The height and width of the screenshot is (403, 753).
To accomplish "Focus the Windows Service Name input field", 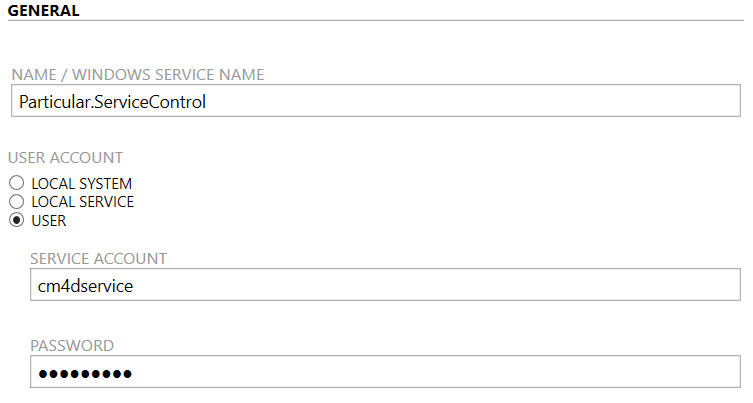I will (x=376, y=101).
